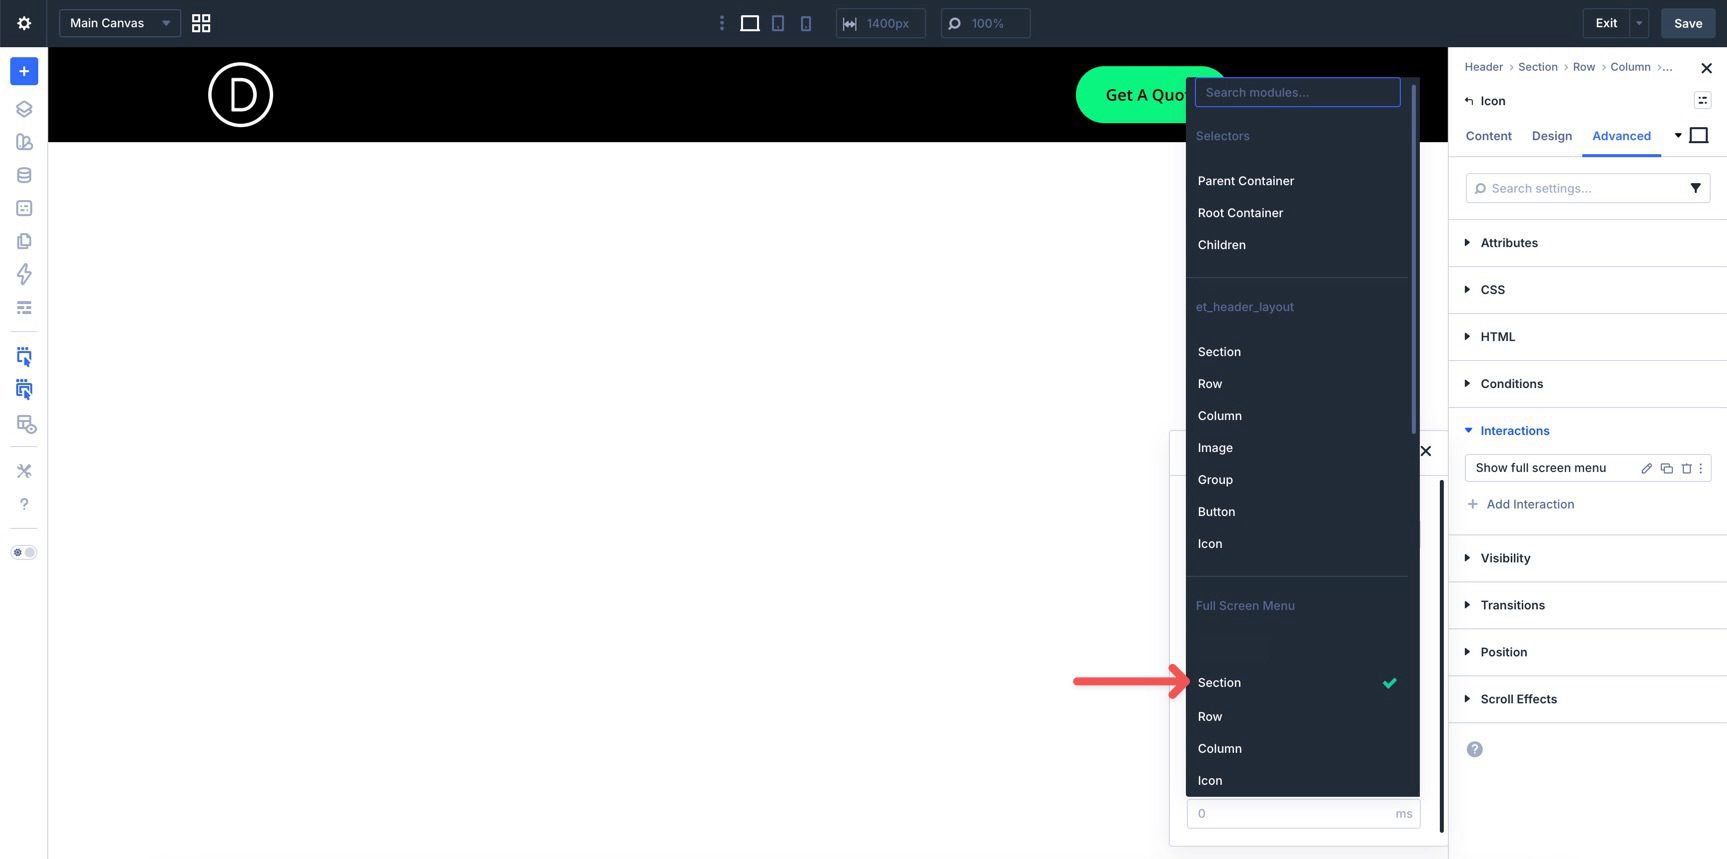Click the Search modules field

(x=1297, y=92)
